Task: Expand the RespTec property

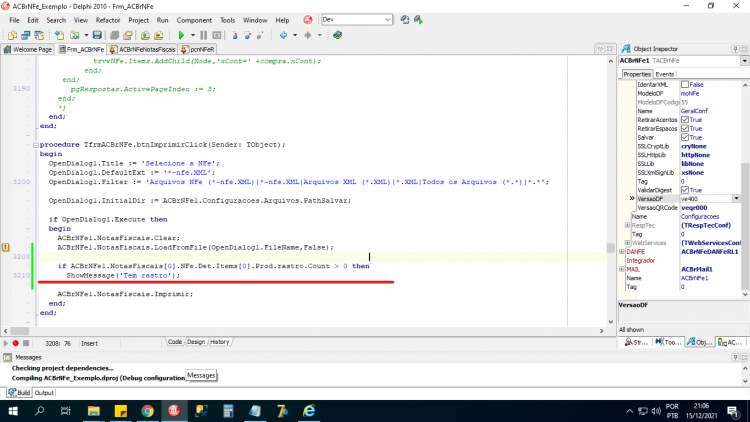Action: point(628,225)
